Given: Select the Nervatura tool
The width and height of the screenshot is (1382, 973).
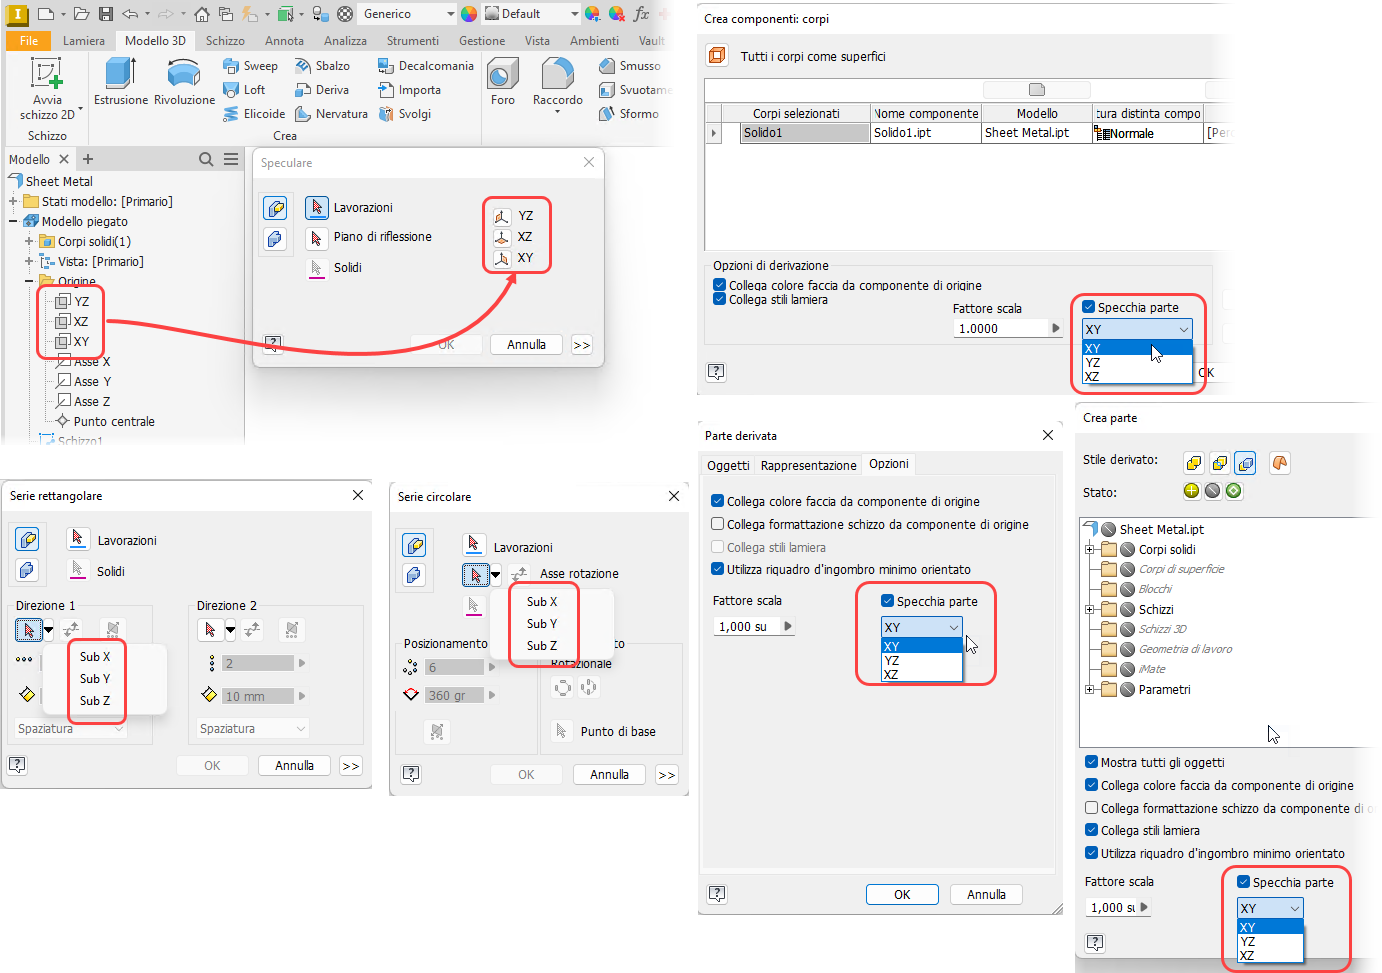Looking at the screenshot, I should [x=331, y=114].
